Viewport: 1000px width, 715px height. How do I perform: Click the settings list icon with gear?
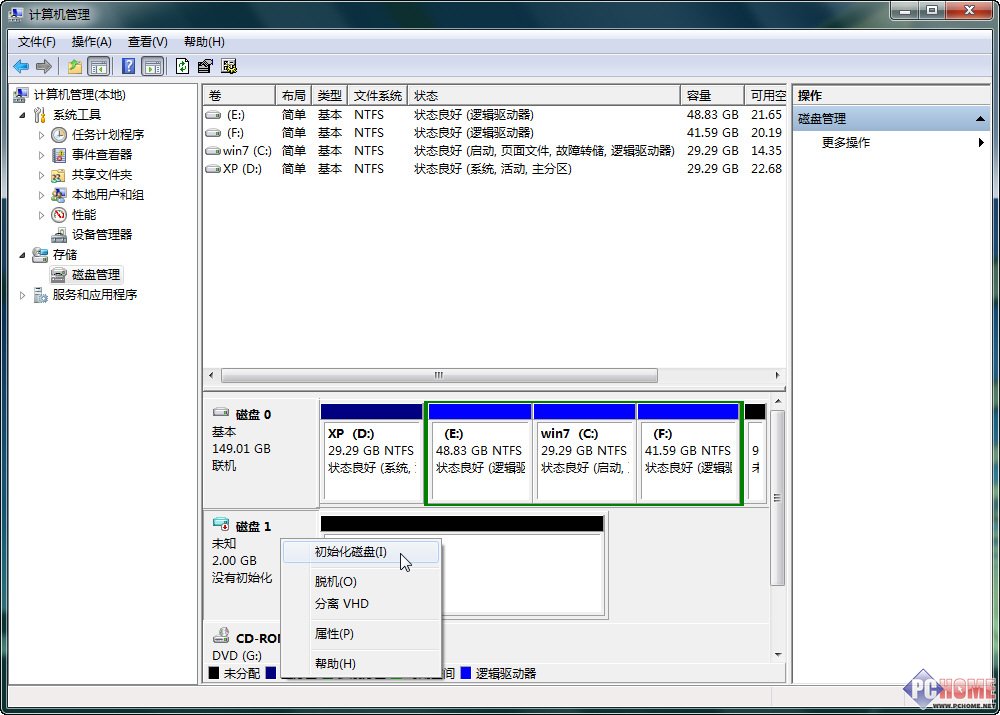pyautogui.click(x=229, y=66)
